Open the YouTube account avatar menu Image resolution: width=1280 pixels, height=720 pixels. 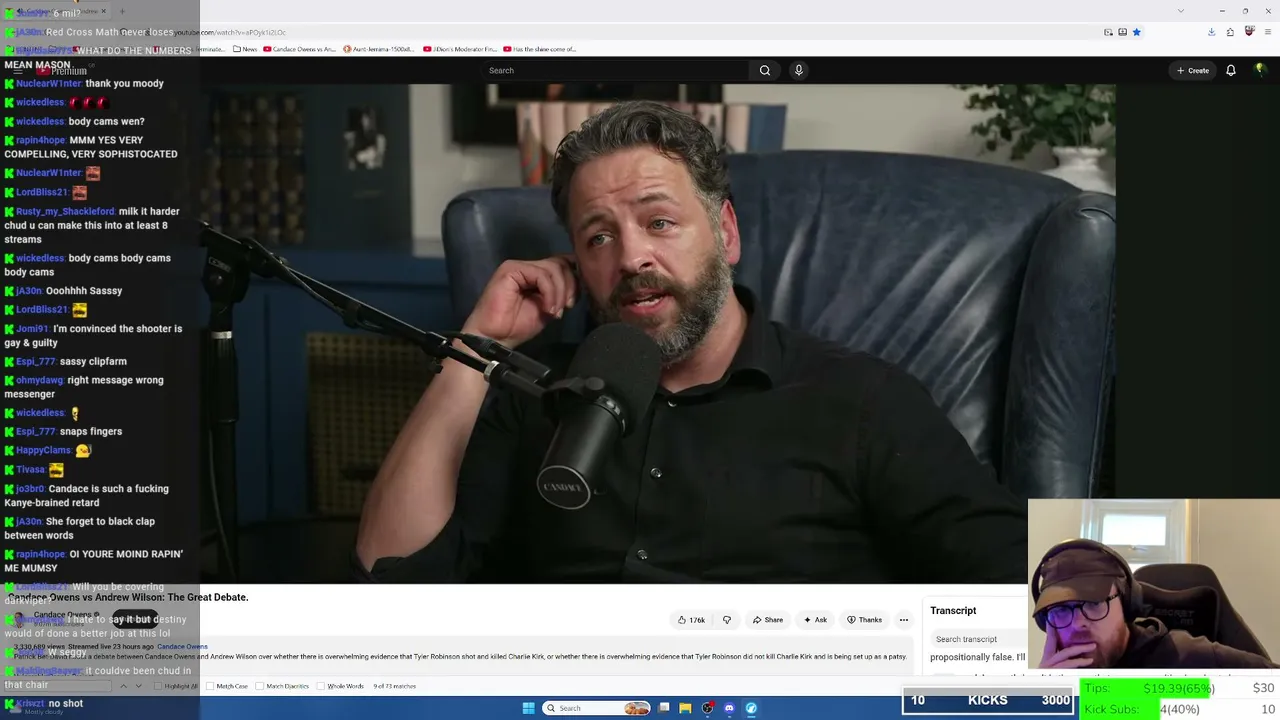(x=1260, y=70)
